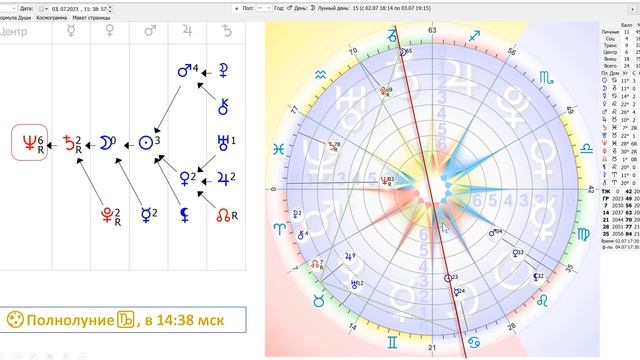Viewport: 640px width, 360px height.
Task: Click Личные row in score table
Action: [620, 31]
